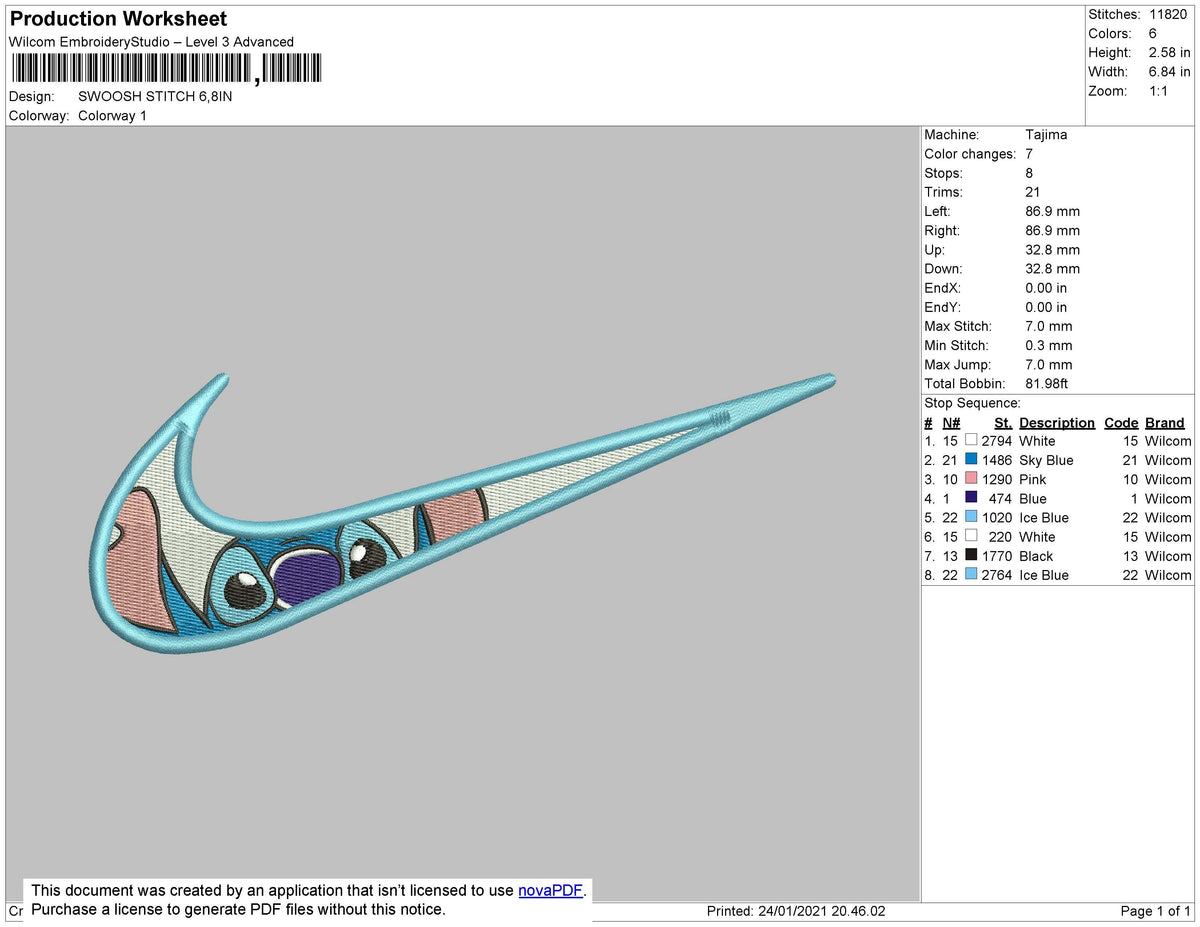
Task: Click the Black thread swatch
Action: click(970, 556)
